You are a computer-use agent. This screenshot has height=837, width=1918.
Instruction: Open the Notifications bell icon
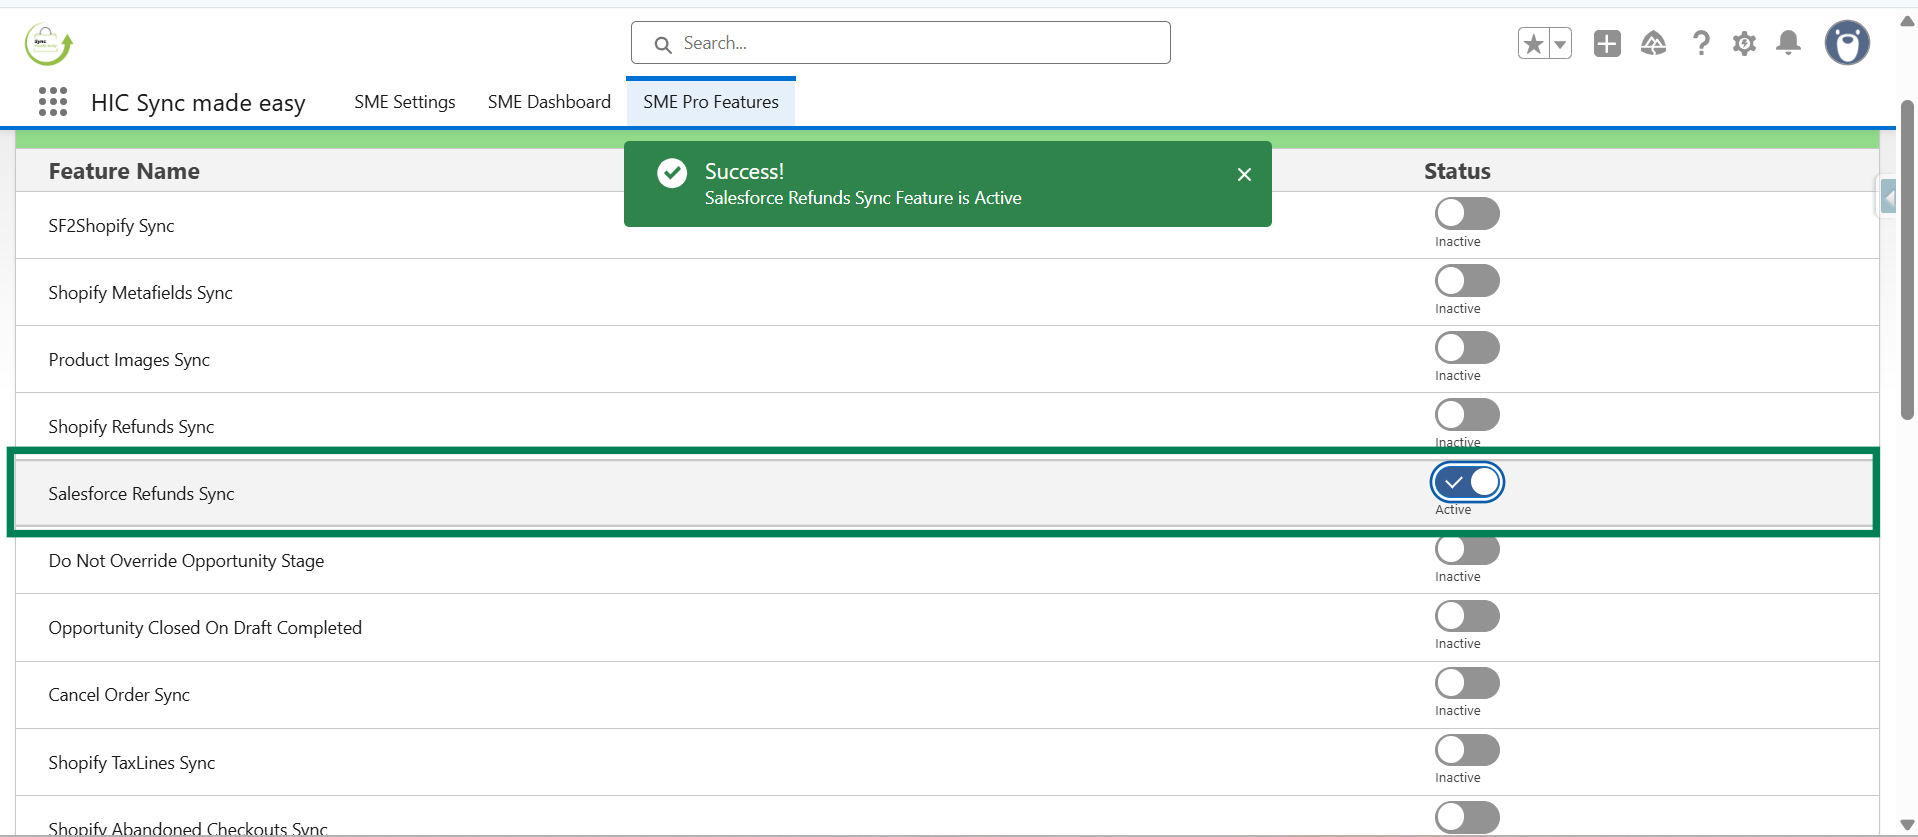1789,43
